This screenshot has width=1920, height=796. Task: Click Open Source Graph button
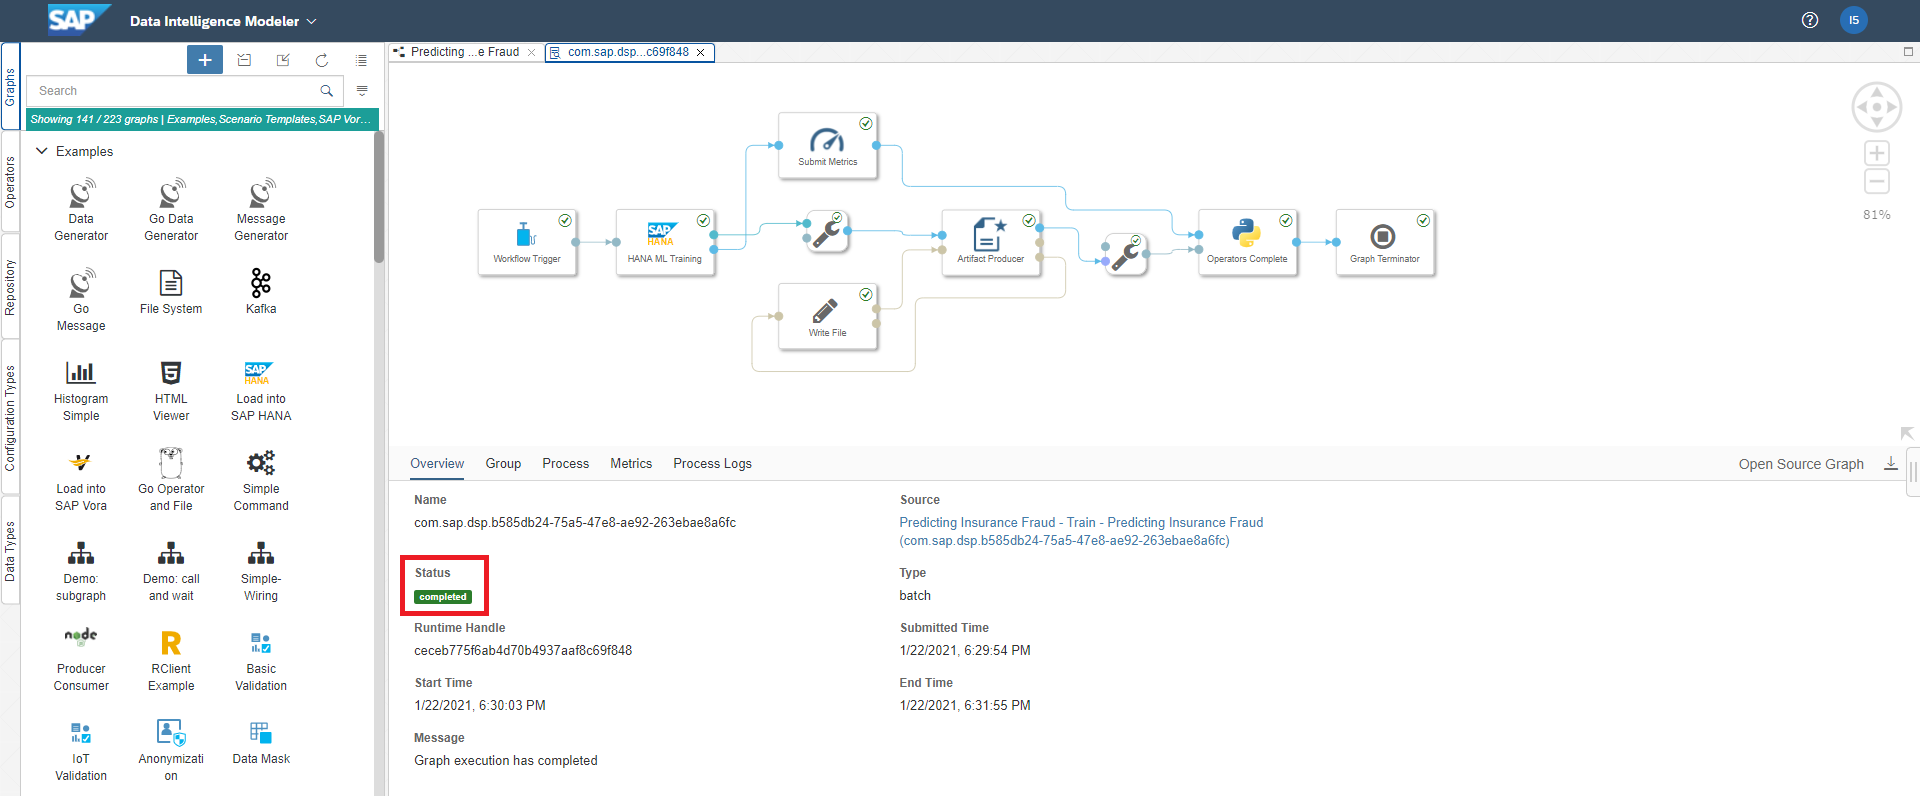coord(1800,464)
